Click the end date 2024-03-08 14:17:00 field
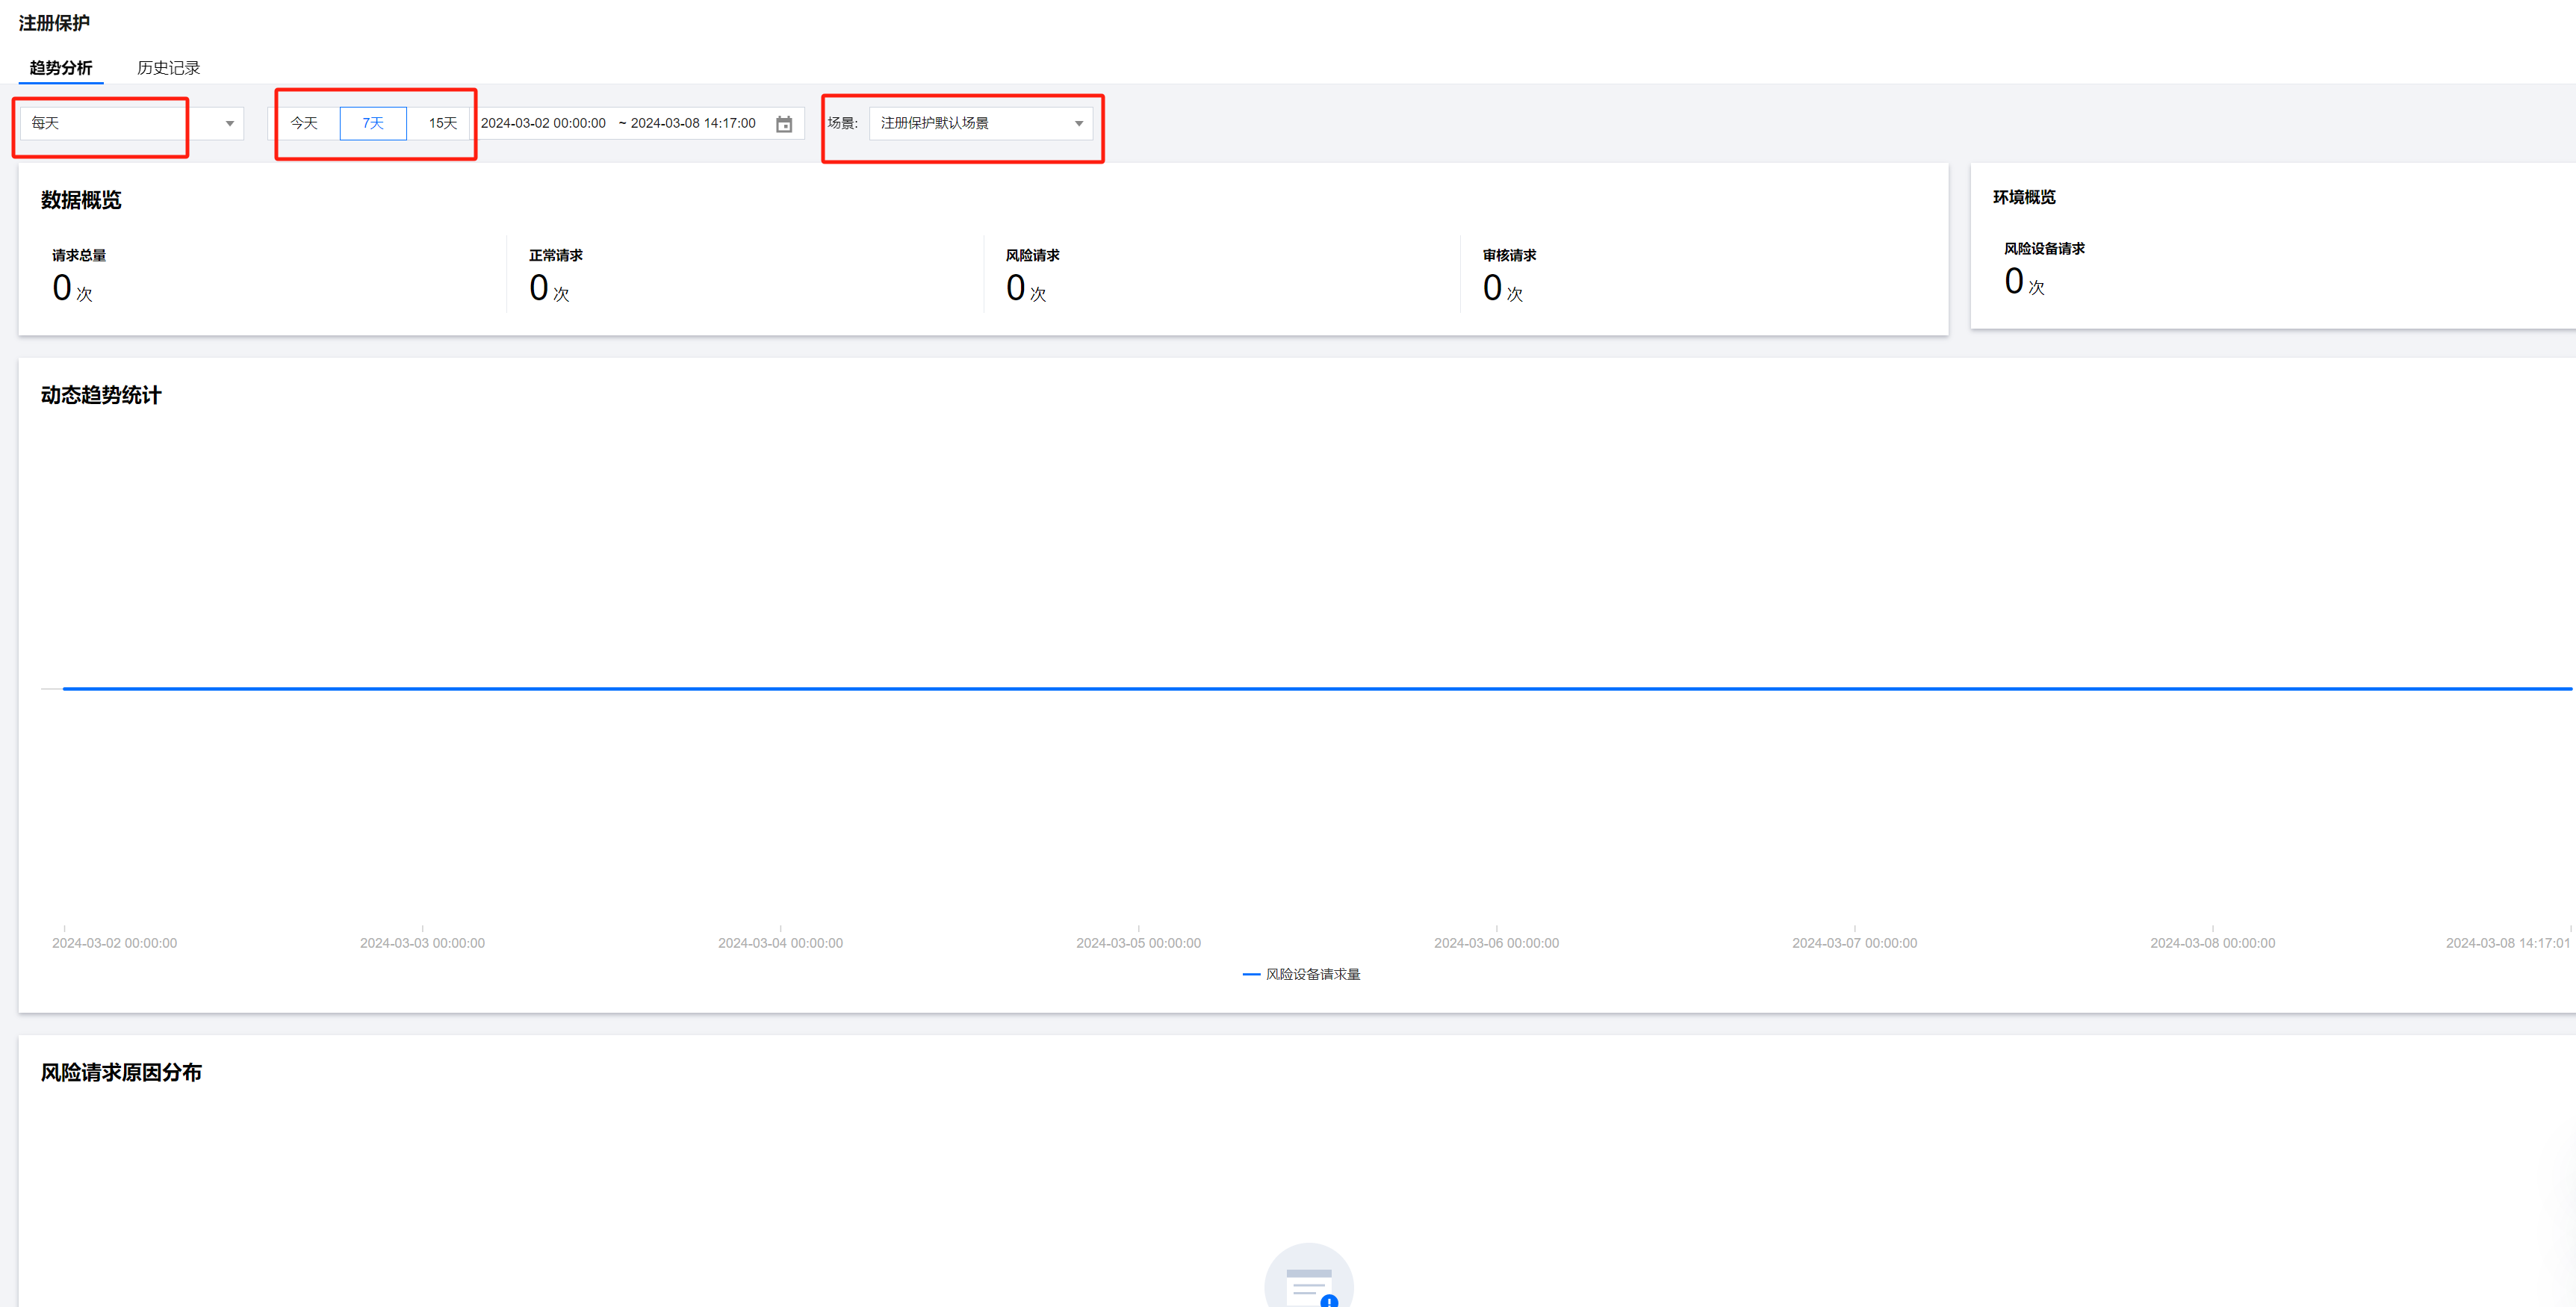Viewport: 2576px width, 1307px height. click(x=693, y=123)
